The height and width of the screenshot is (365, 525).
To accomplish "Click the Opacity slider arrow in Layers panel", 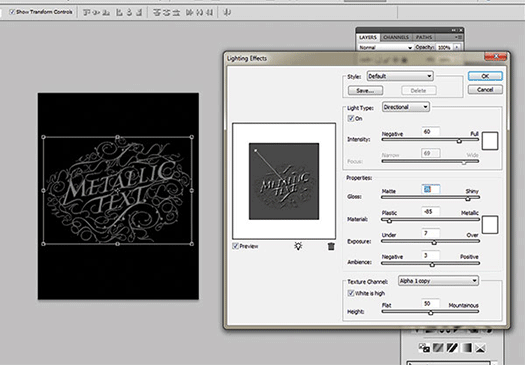I will coord(457,48).
